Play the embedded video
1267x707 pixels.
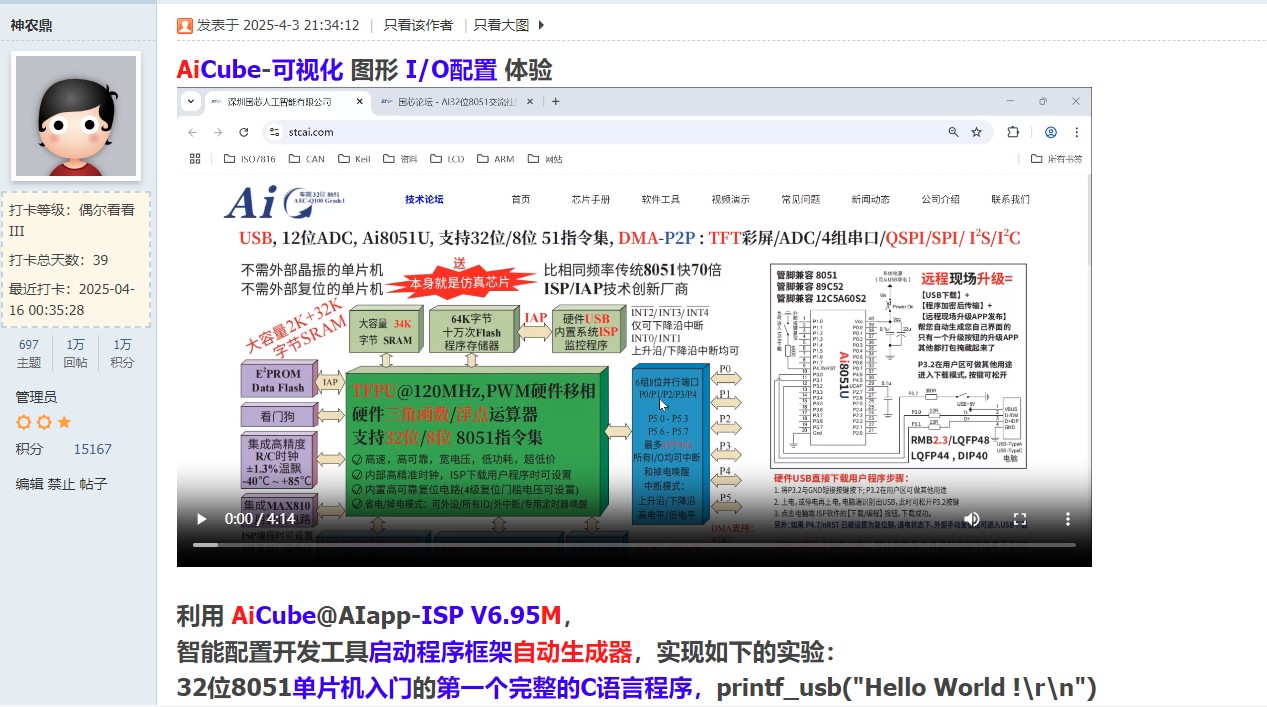pyautogui.click(x=201, y=519)
